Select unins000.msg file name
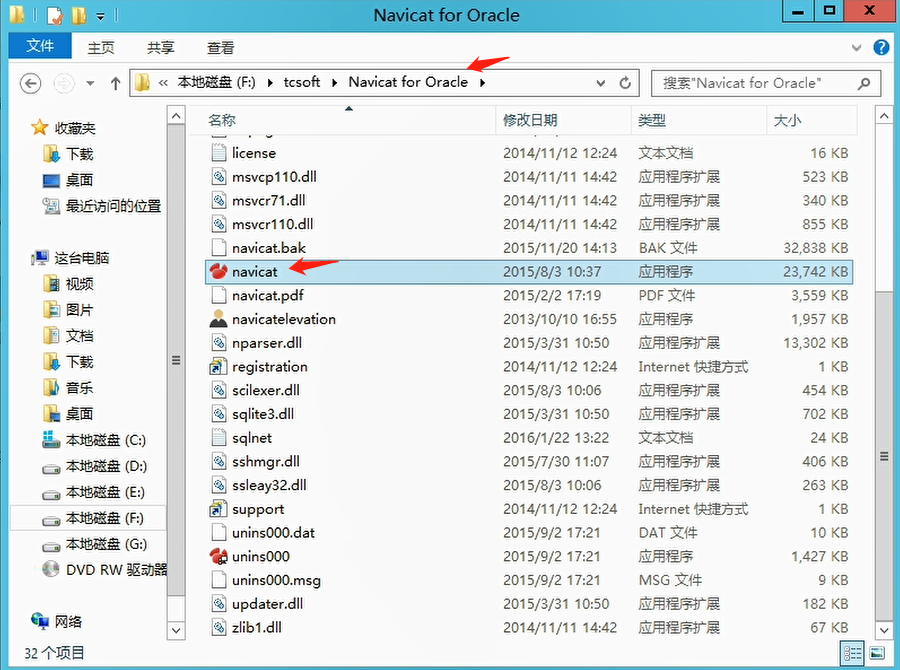The height and width of the screenshot is (670, 900). [x=276, y=580]
